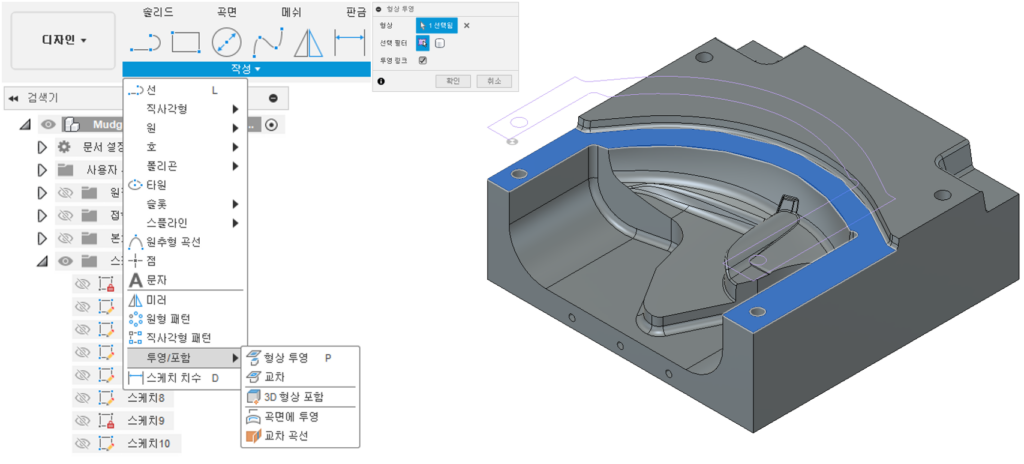The height and width of the screenshot is (464, 1024).
Task: Choose 선 (Line) from the 작성 menu
Action: (185, 90)
